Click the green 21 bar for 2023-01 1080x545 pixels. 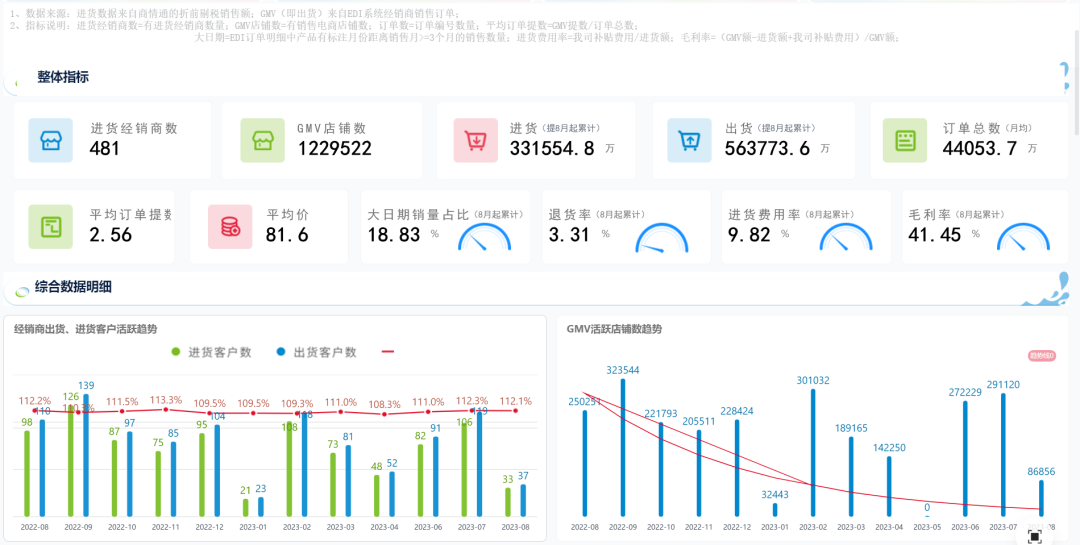(x=245, y=508)
